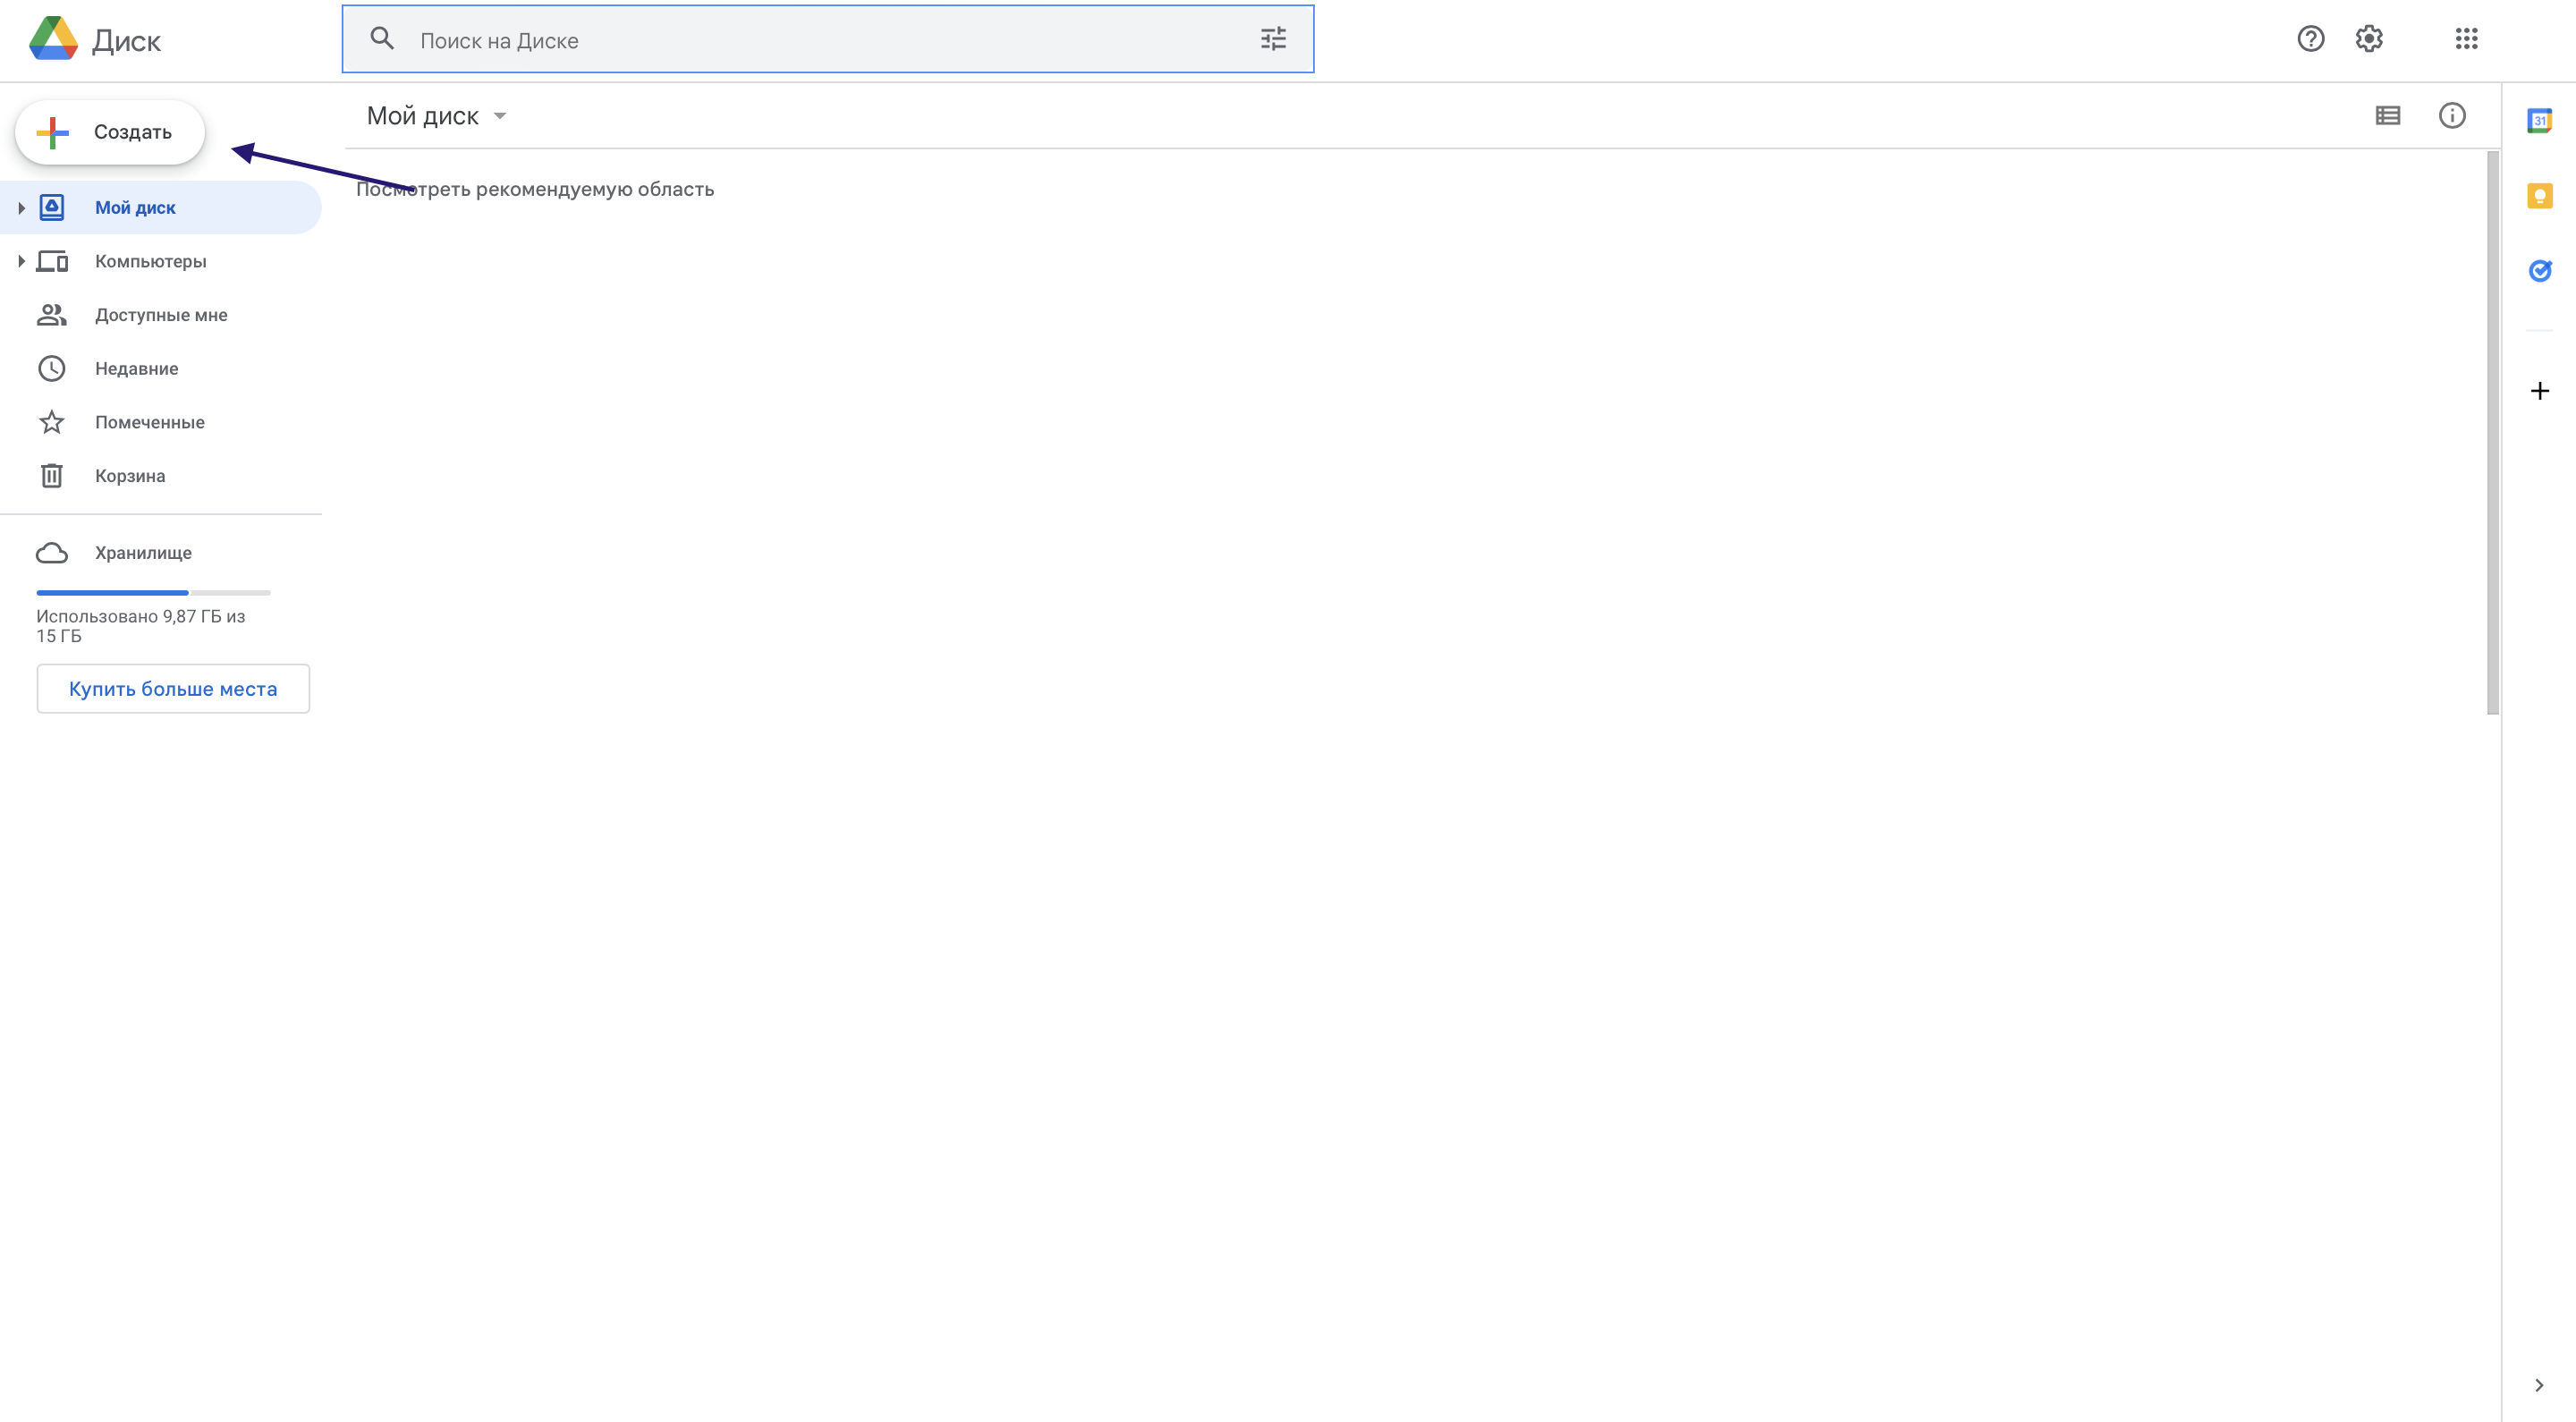Click plus icon to get add-ons

[x=2539, y=391]
